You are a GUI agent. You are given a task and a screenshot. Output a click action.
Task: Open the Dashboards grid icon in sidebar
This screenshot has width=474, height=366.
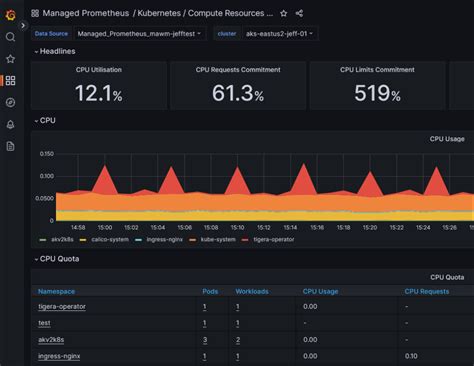coord(11,80)
